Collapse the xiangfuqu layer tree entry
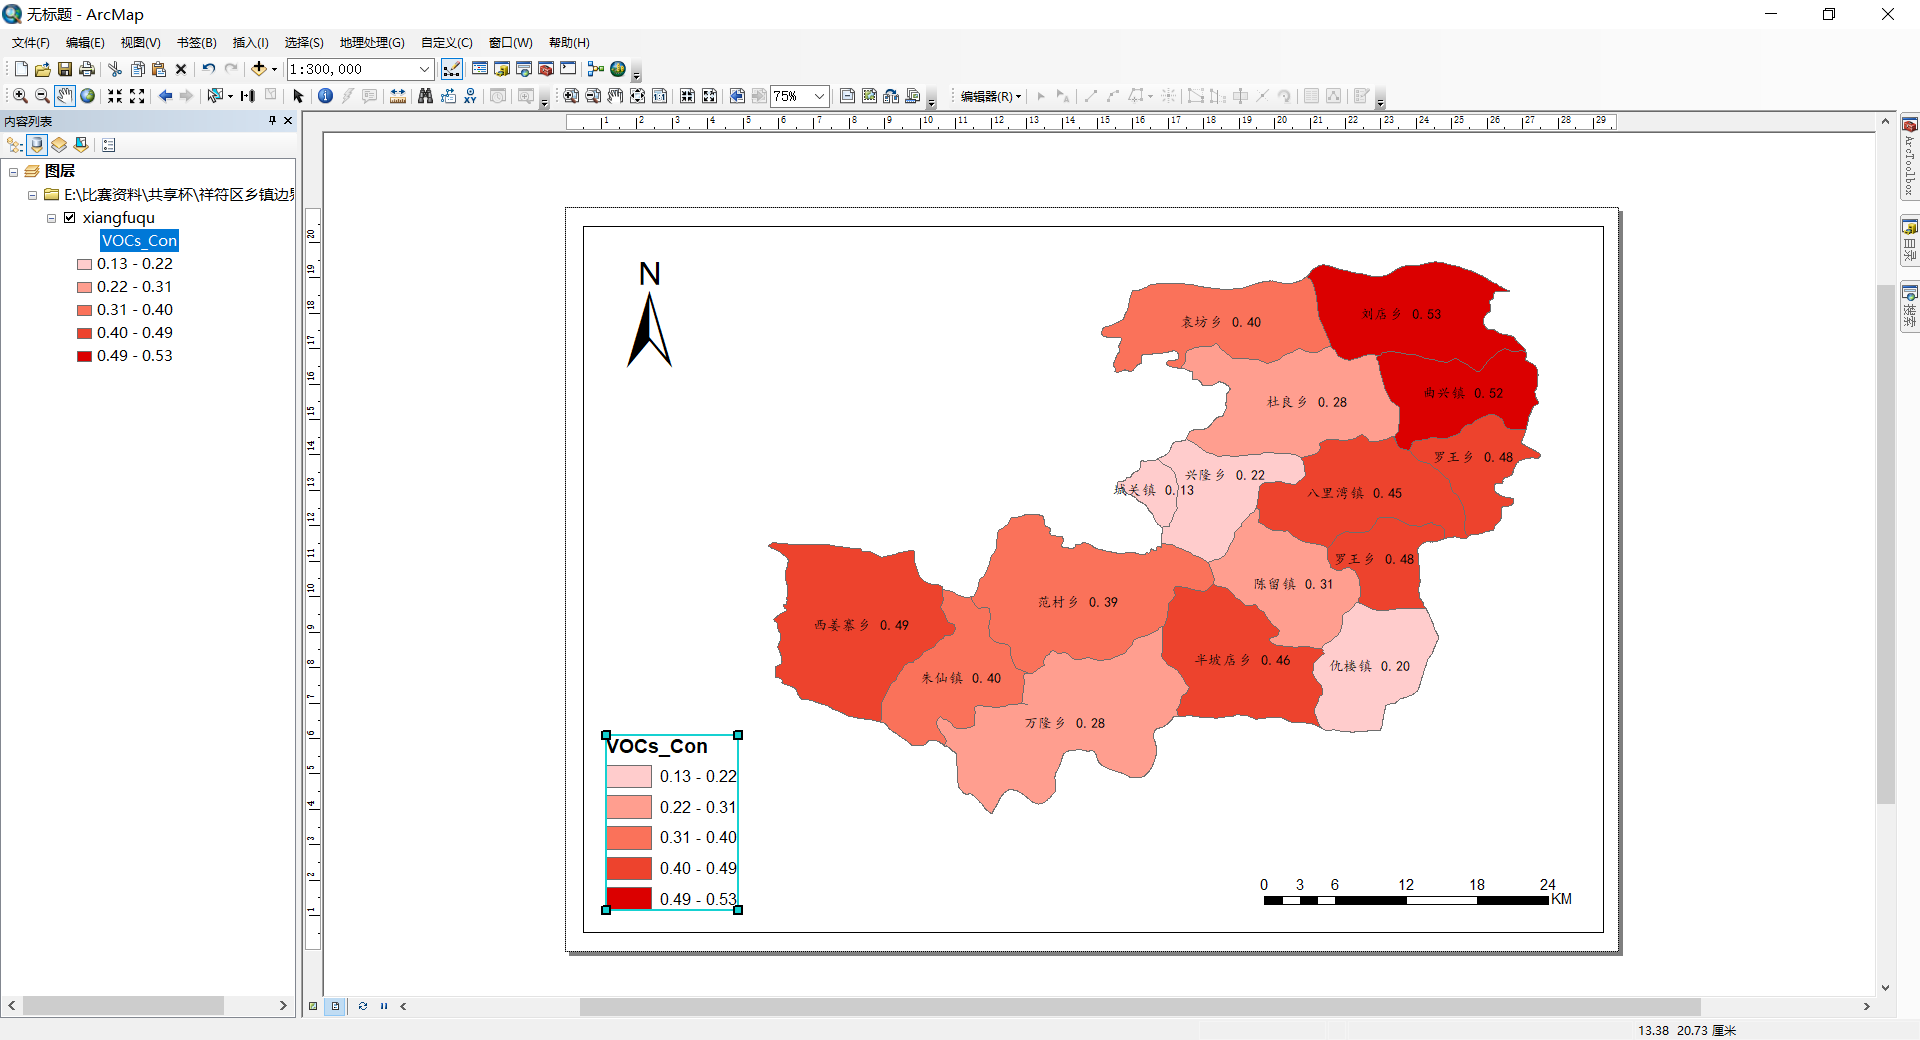 point(51,217)
